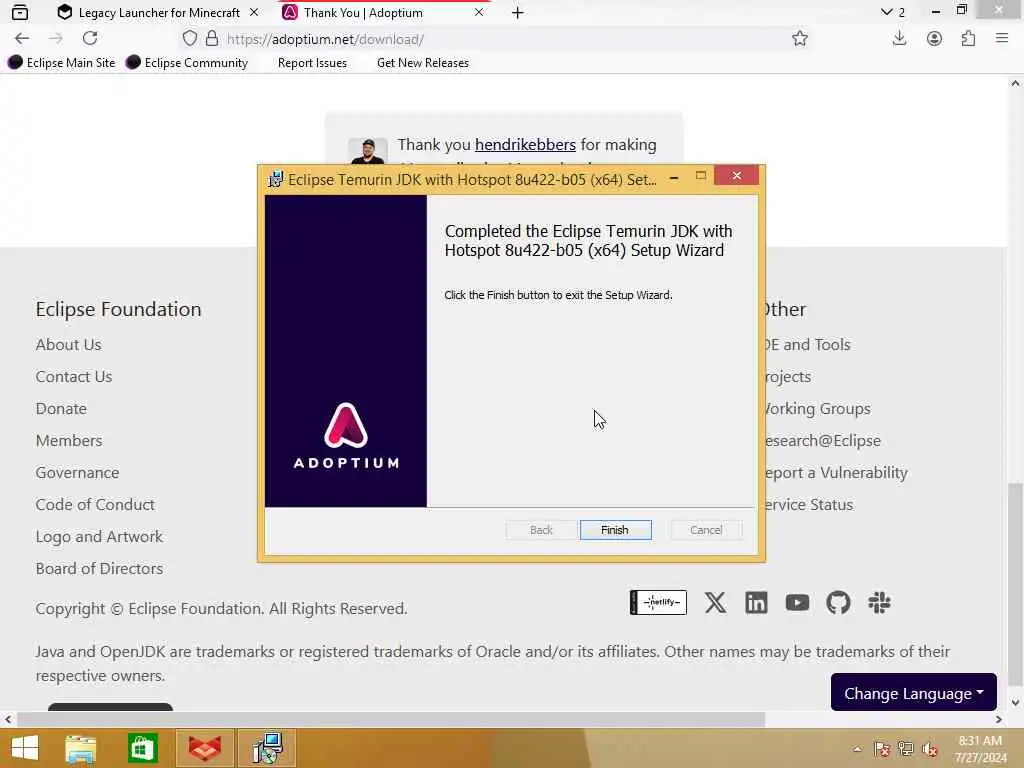Viewport: 1024px width, 768px height.
Task: Open File Explorer from the taskbar
Action: coord(80,748)
